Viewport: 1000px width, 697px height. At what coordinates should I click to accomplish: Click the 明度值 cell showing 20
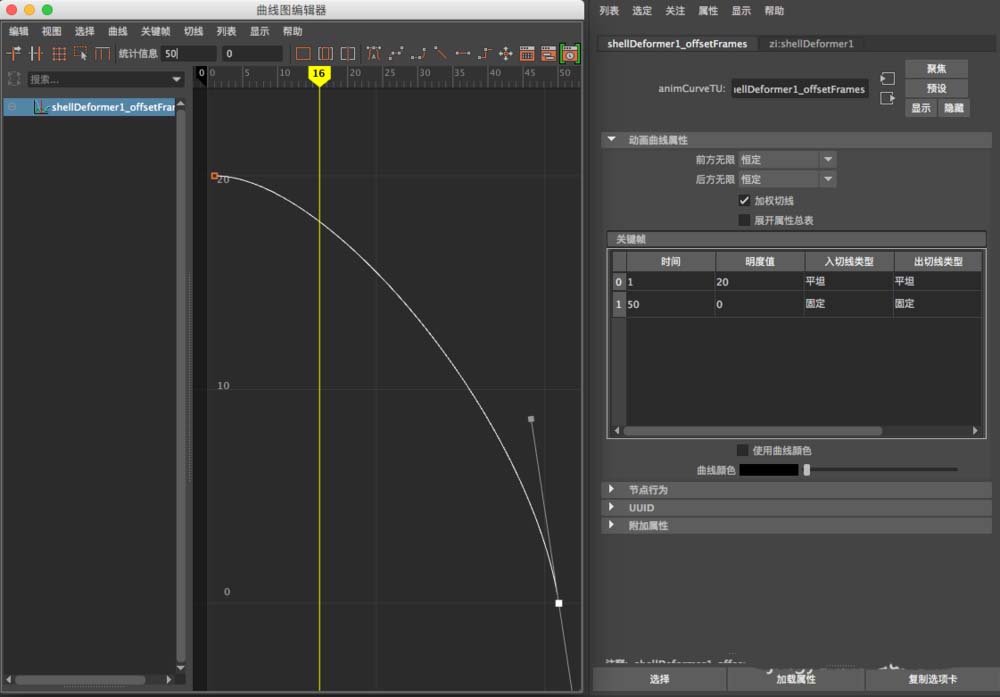click(x=759, y=282)
